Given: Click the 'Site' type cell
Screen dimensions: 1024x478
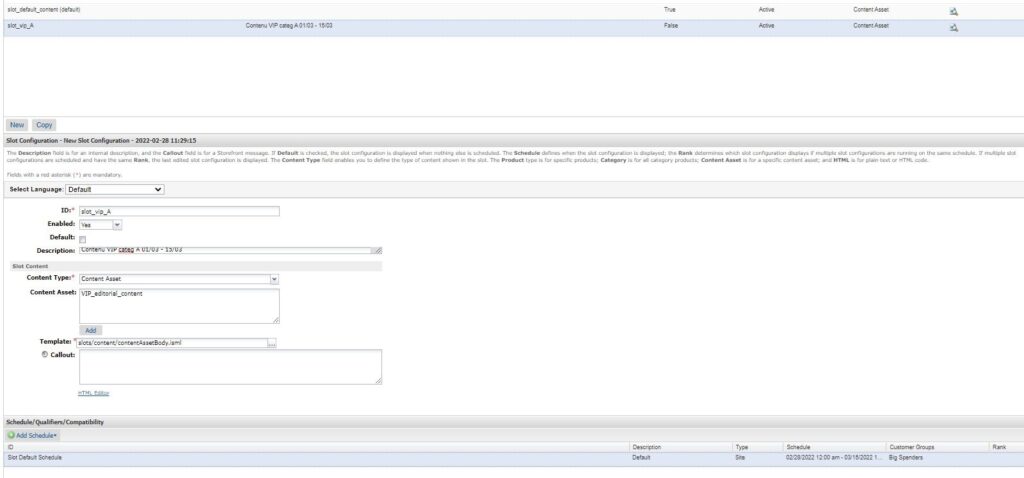Looking at the screenshot, I should 740,458.
